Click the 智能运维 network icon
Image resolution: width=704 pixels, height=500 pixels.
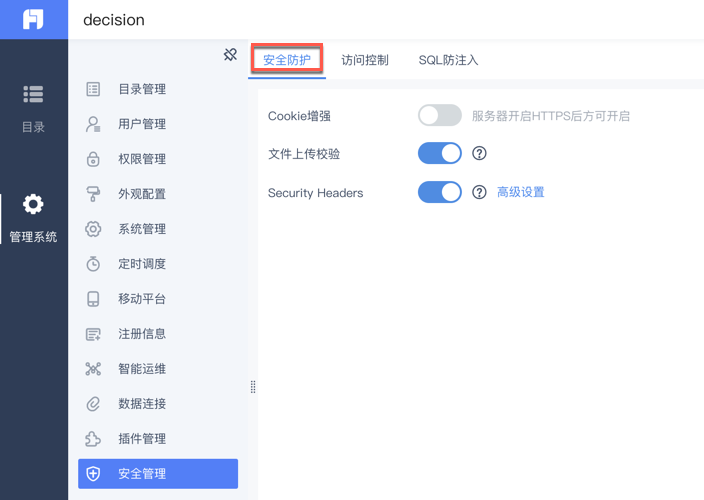93,369
